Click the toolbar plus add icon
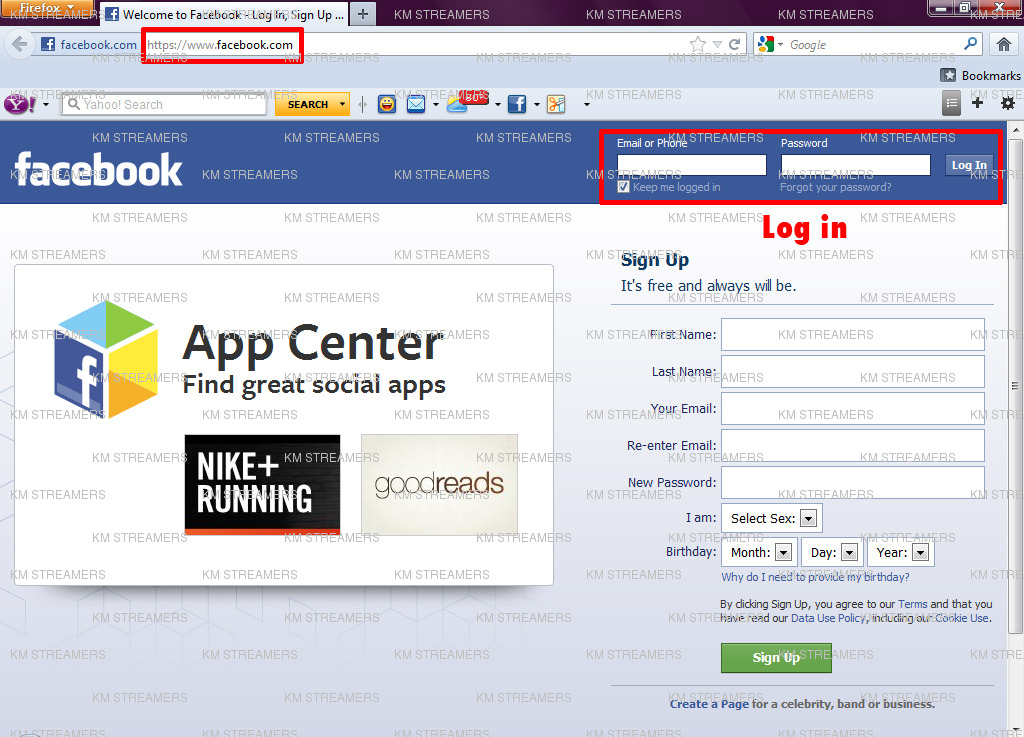The width and height of the screenshot is (1024, 737). [x=977, y=102]
